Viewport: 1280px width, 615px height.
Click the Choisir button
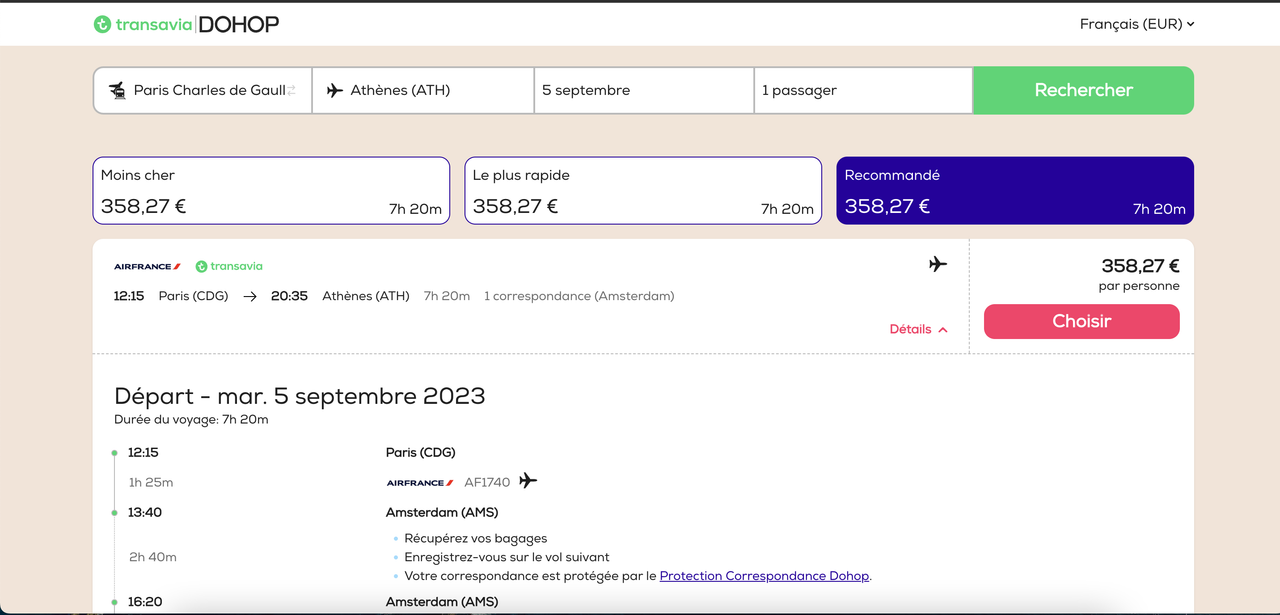coord(1082,321)
